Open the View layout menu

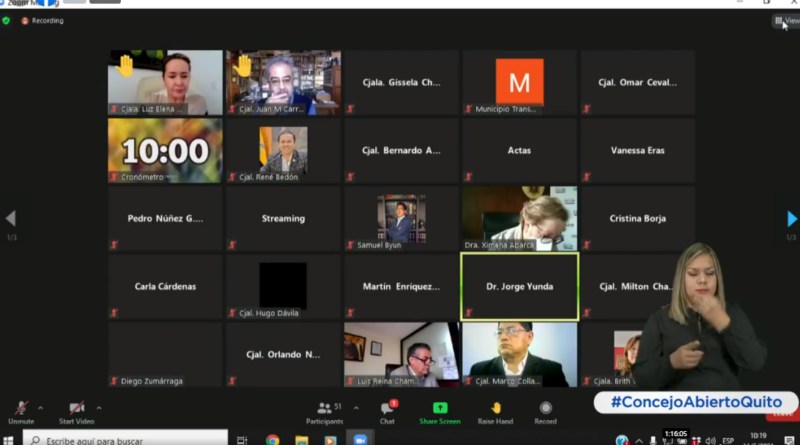(786, 20)
